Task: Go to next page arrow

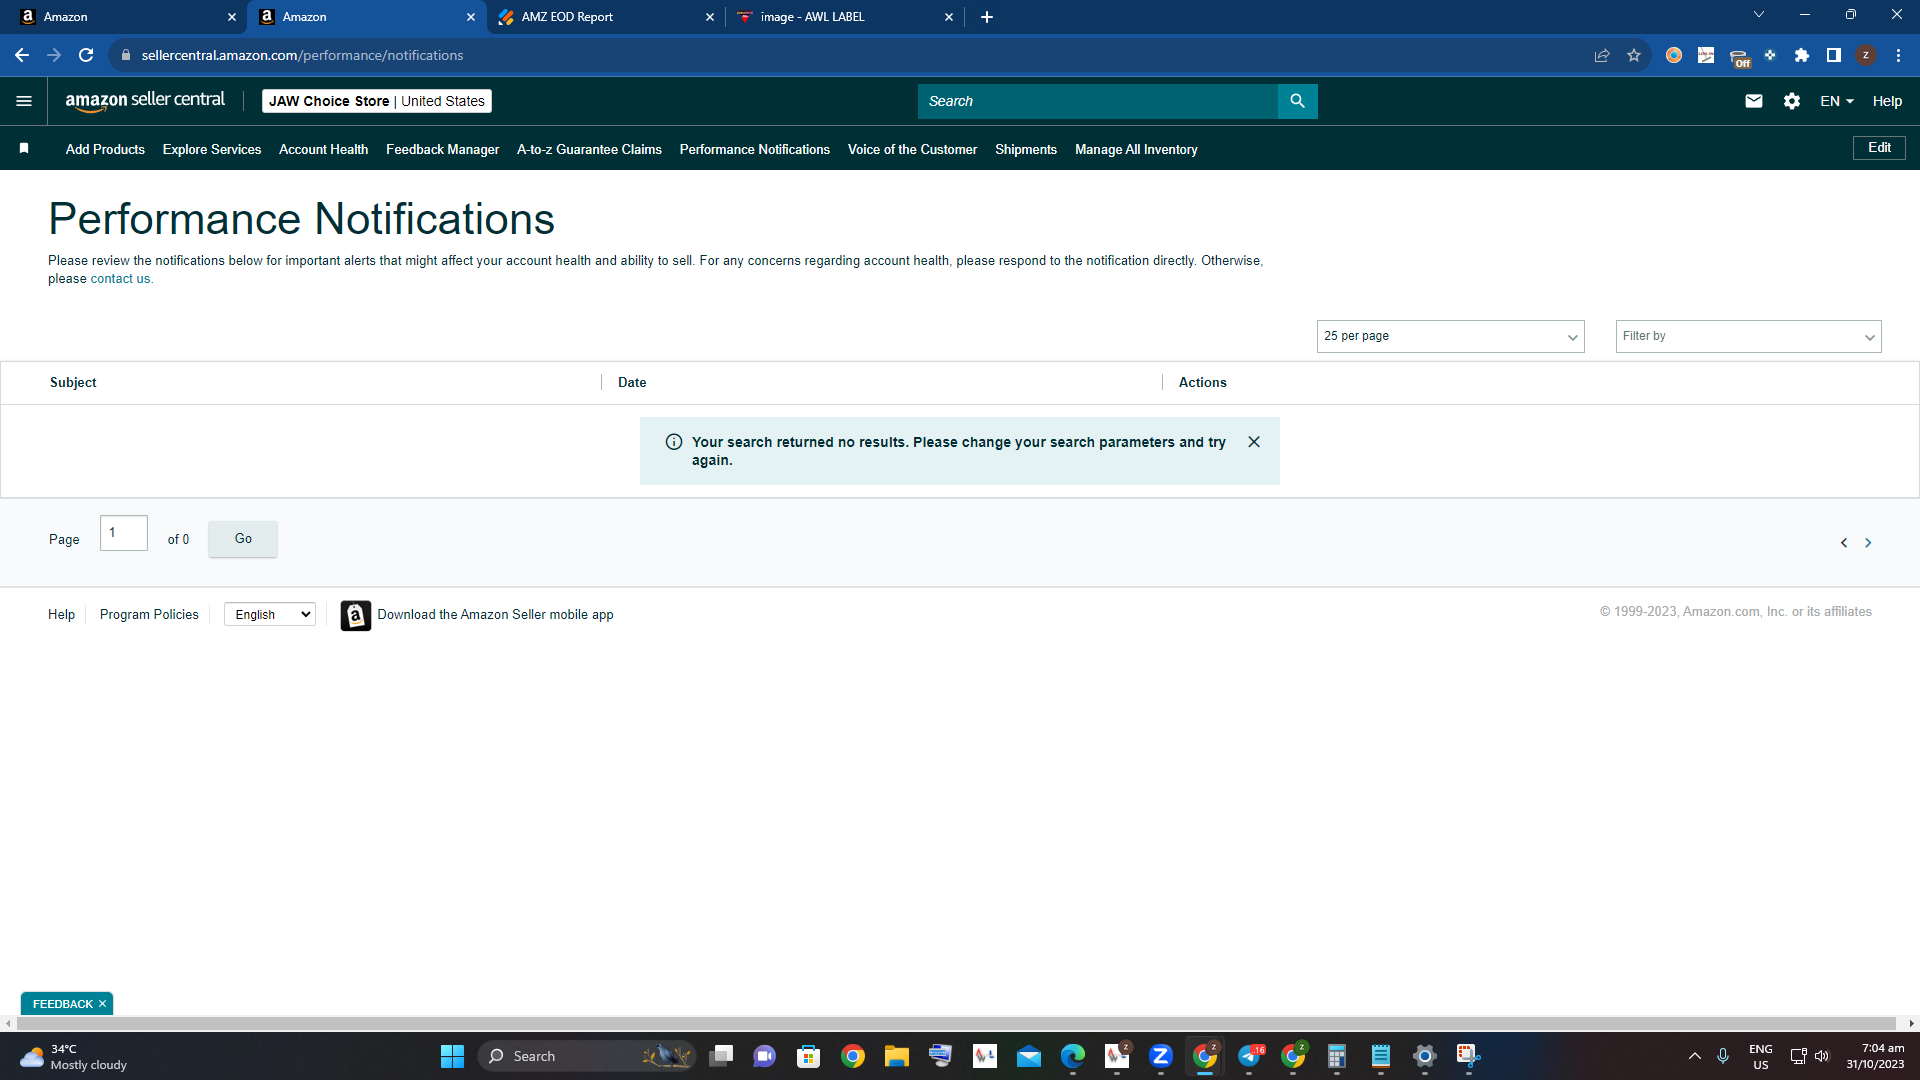Action: coord(1868,543)
